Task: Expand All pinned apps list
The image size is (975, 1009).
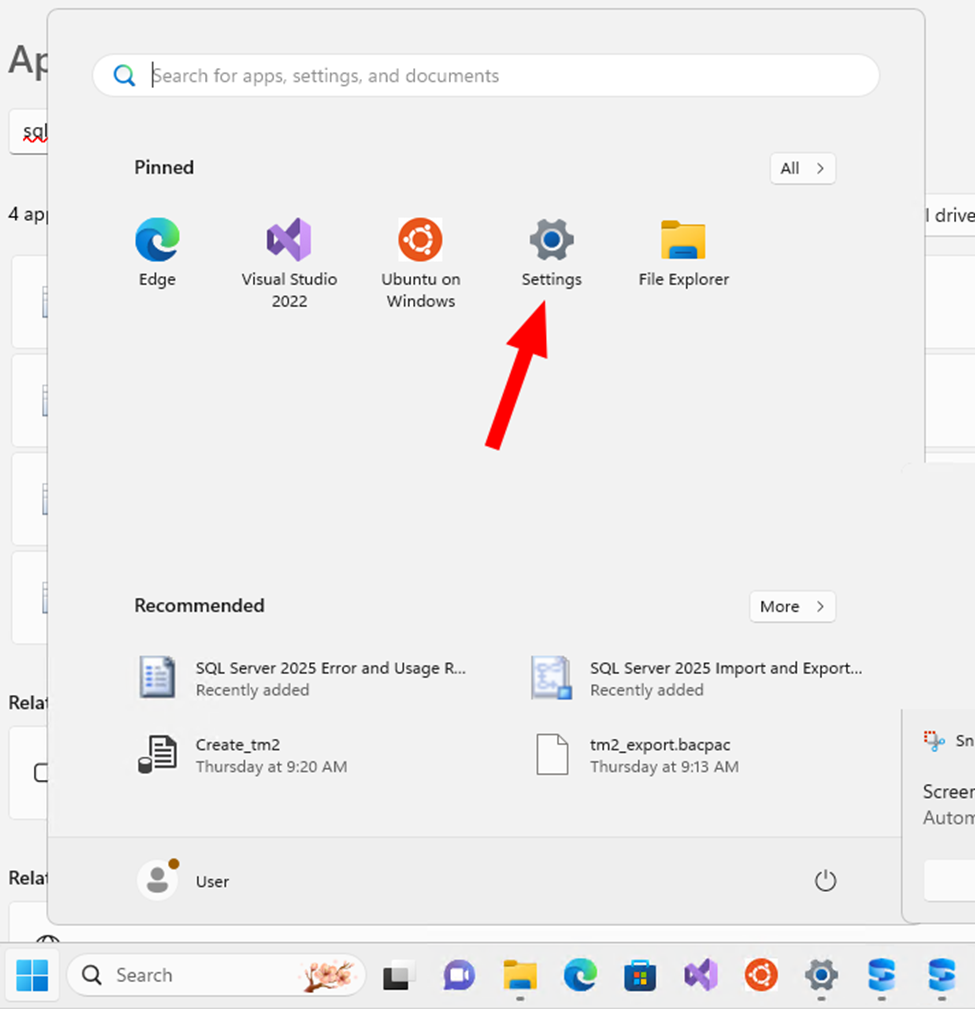Action: pyautogui.click(x=802, y=168)
